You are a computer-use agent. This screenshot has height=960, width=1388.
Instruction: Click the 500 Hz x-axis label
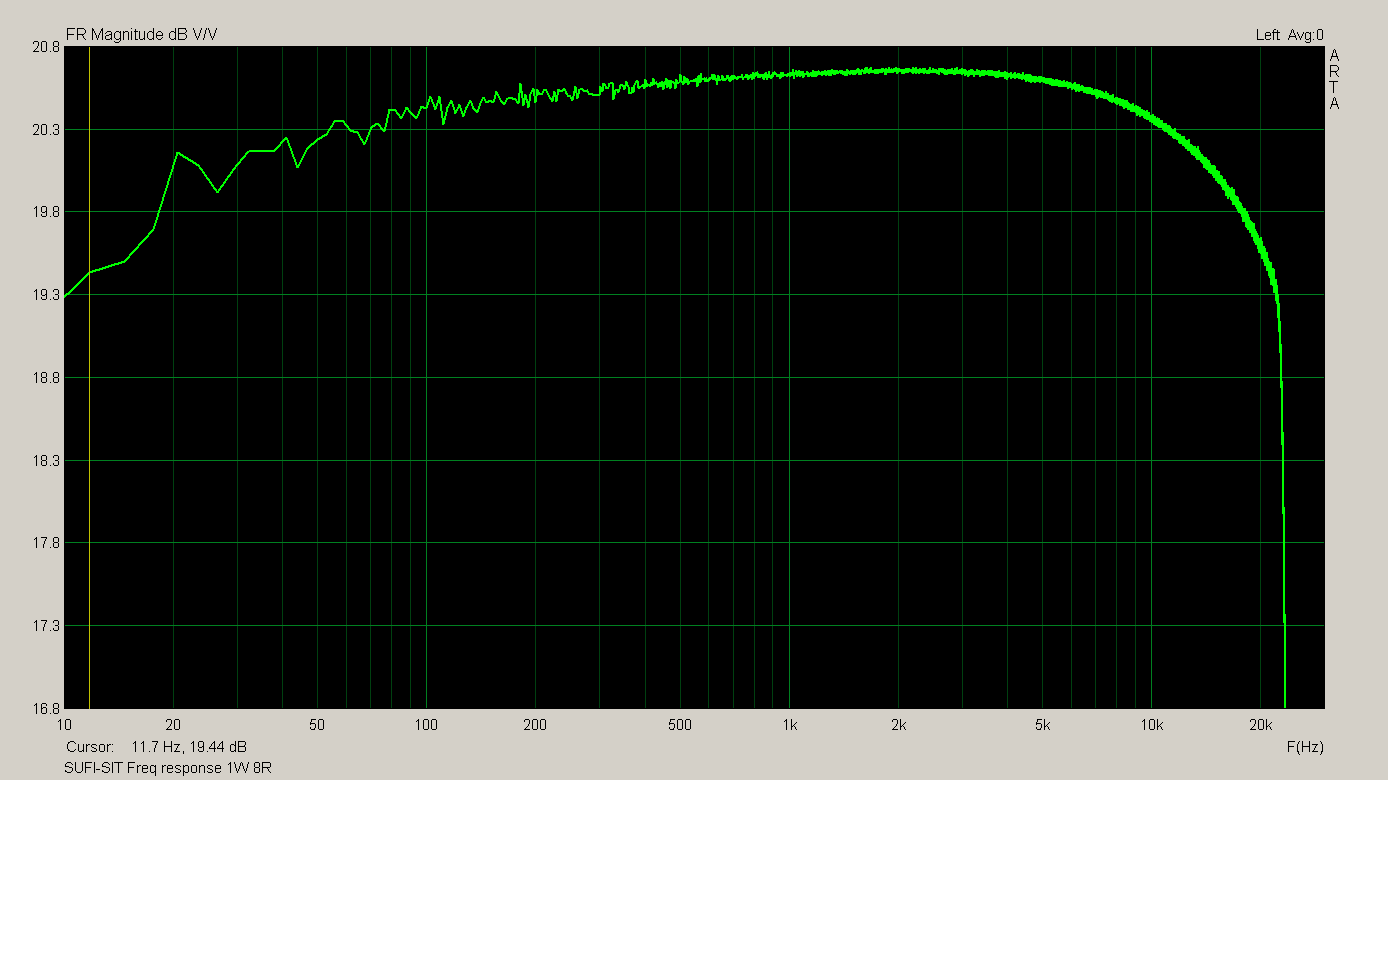point(680,725)
